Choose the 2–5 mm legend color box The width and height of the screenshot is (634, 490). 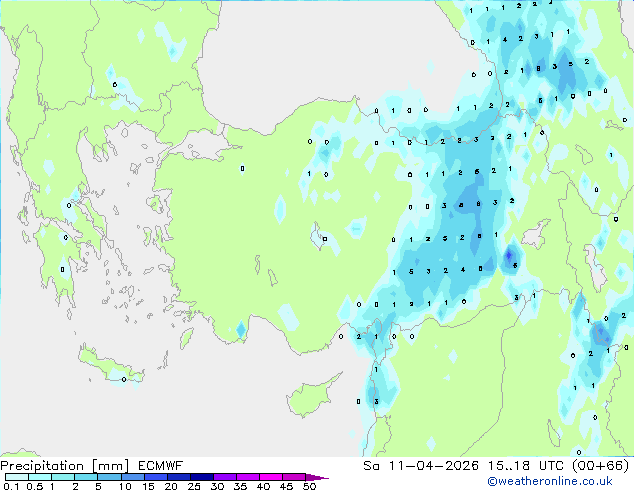point(86,477)
